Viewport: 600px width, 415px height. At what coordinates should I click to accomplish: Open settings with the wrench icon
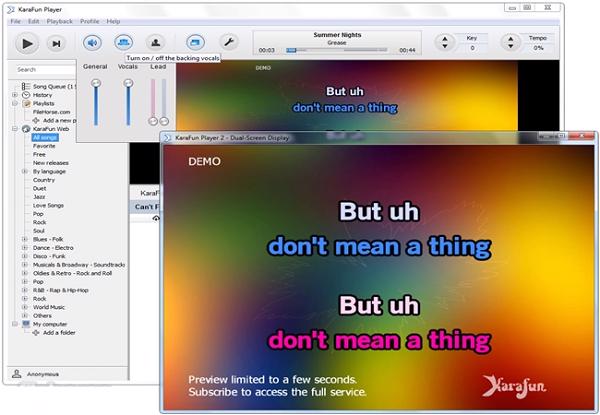coord(228,43)
